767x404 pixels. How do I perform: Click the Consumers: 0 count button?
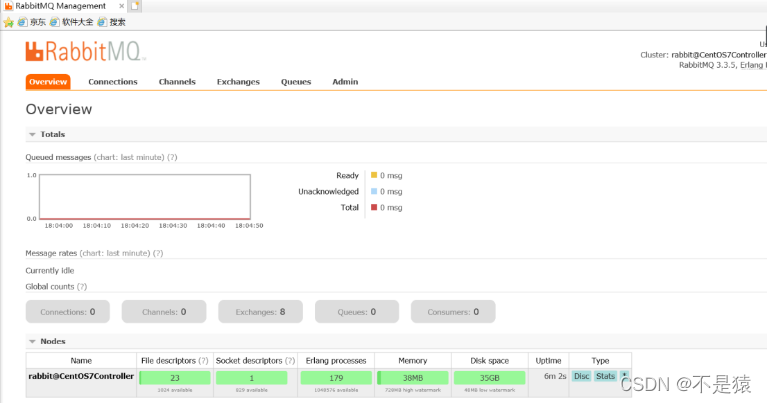[453, 312]
